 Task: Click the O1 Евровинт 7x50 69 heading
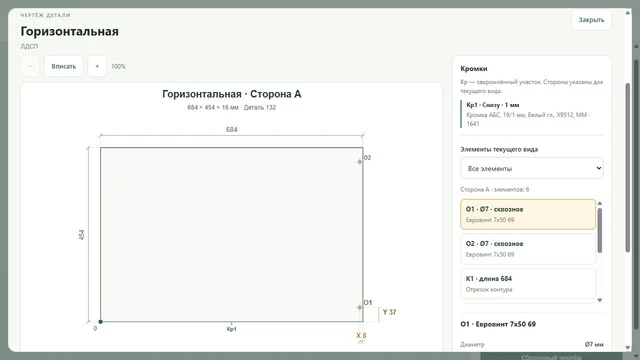(498, 324)
